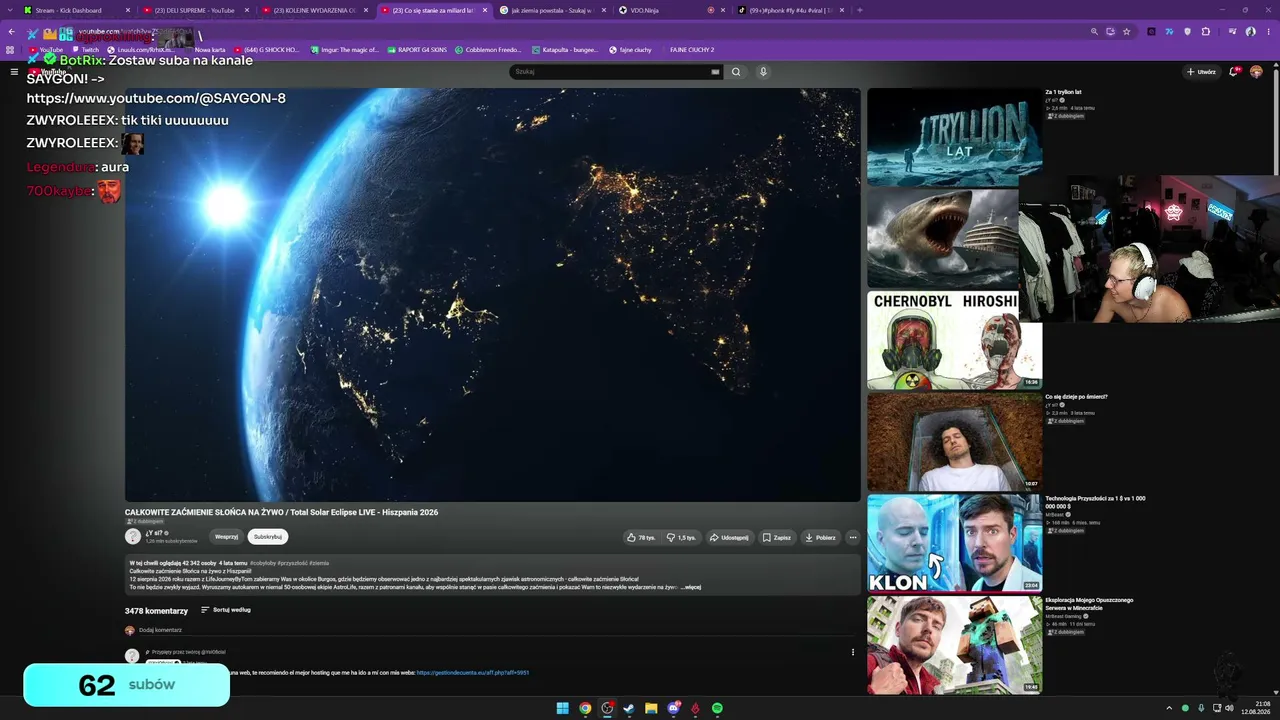Like the video with 78 tys. thumbs up
The width and height of the screenshot is (1280, 720).
641,537
